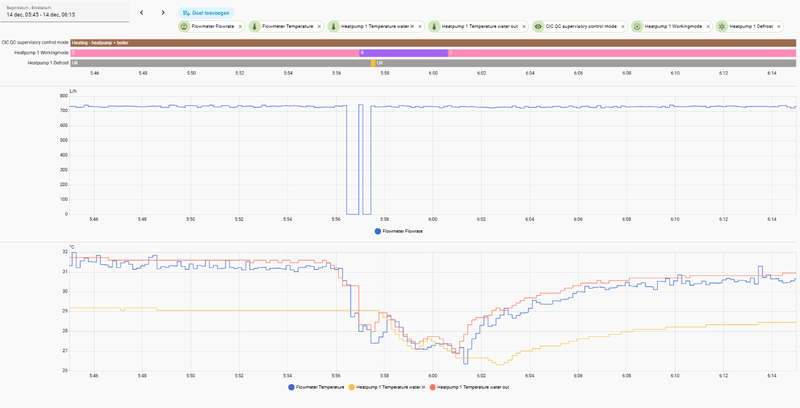
Task: Go to the next time period with right arrow
Action: [x=163, y=13]
